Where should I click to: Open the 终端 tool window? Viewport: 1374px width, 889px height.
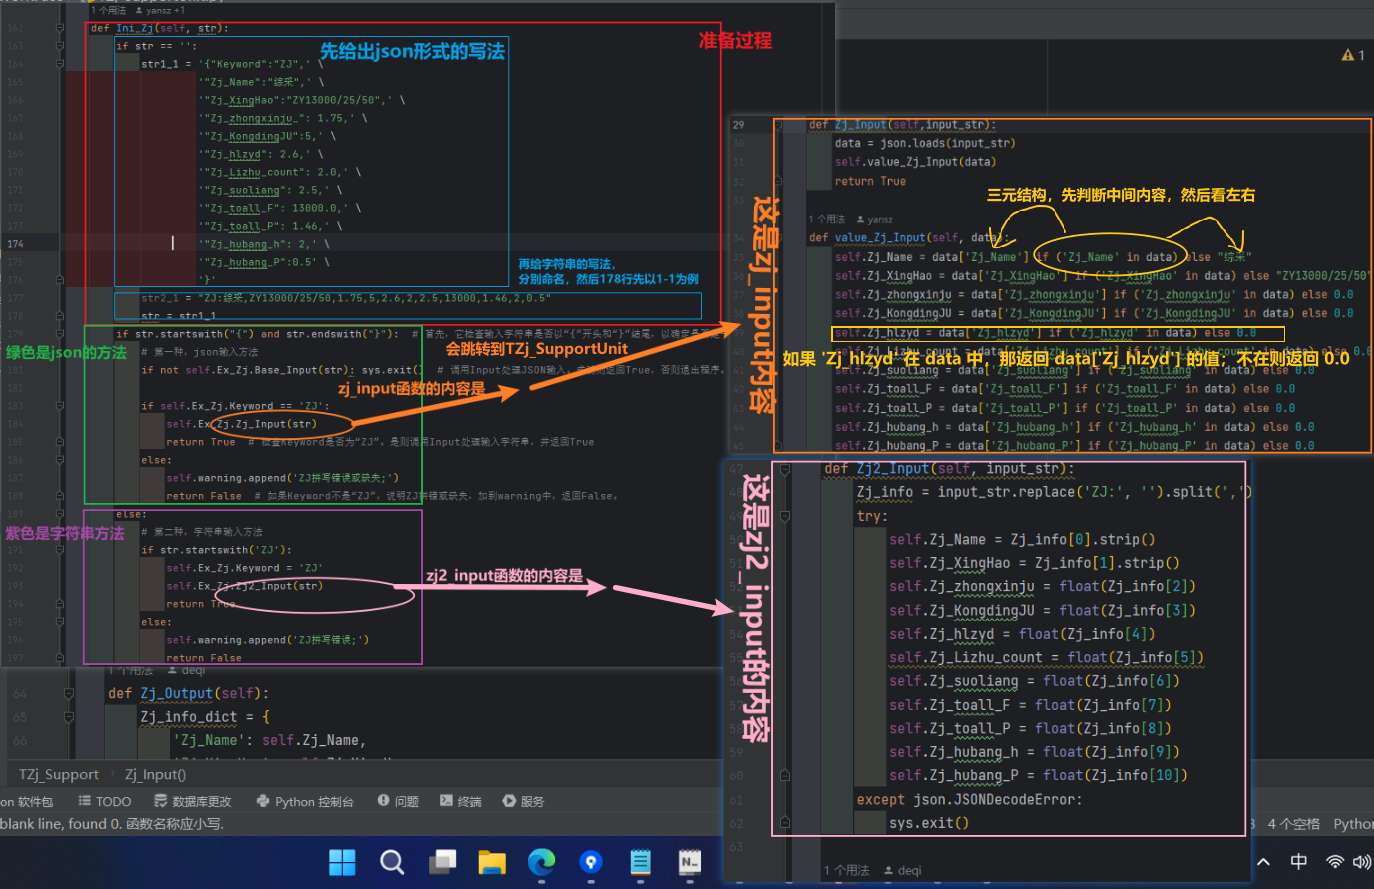pos(460,801)
